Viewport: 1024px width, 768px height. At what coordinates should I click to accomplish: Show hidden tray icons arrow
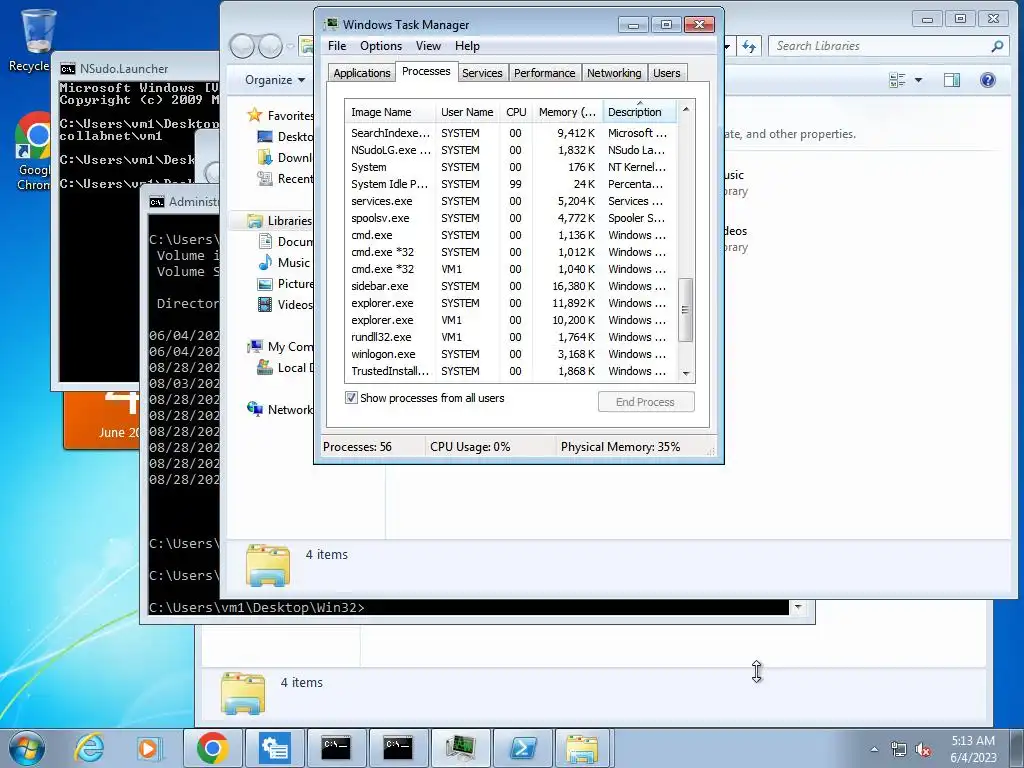pyautogui.click(x=874, y=749)
